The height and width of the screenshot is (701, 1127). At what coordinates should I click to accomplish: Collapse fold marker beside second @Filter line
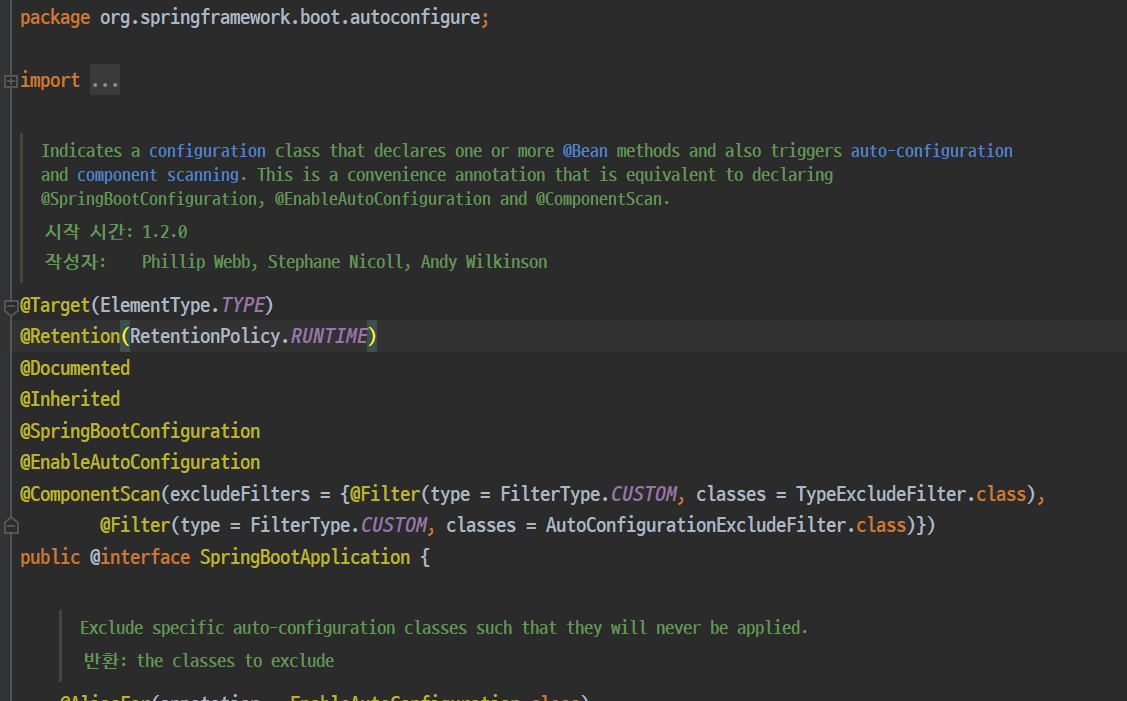click(11, 526)
